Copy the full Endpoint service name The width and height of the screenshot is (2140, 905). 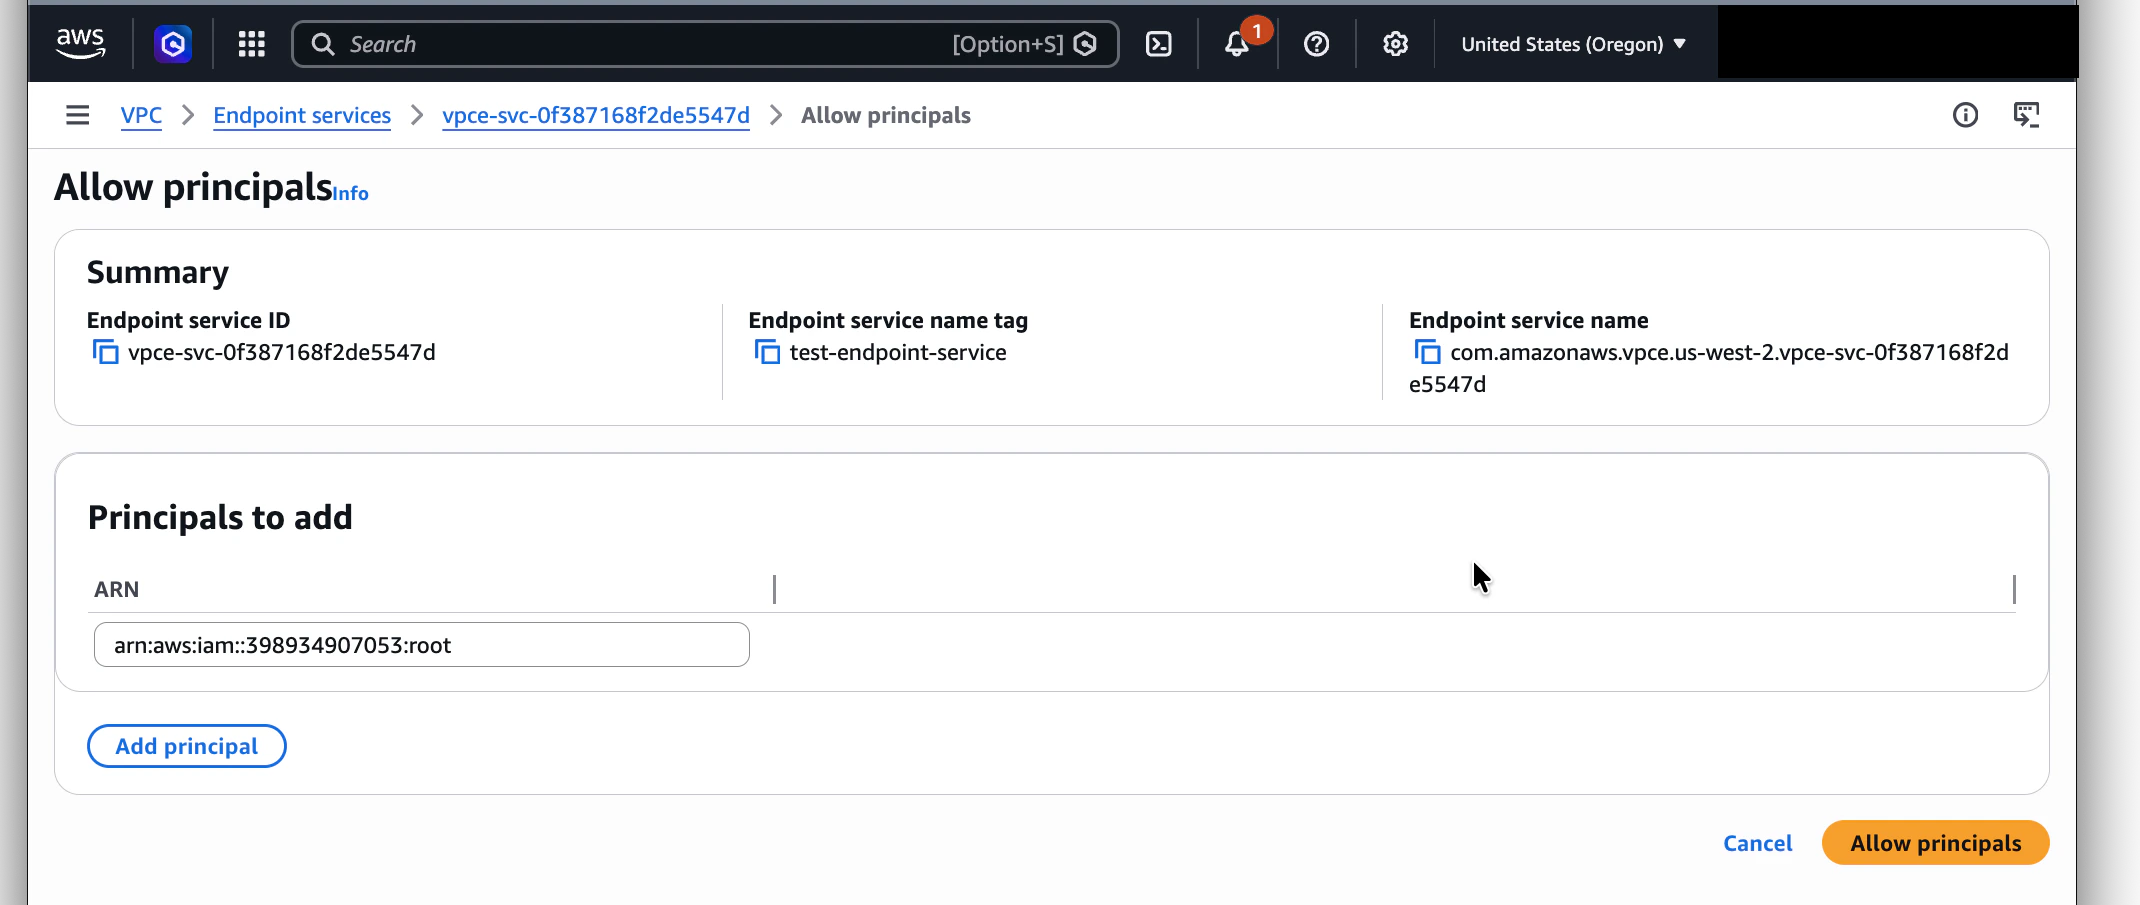click(1425, 352)
